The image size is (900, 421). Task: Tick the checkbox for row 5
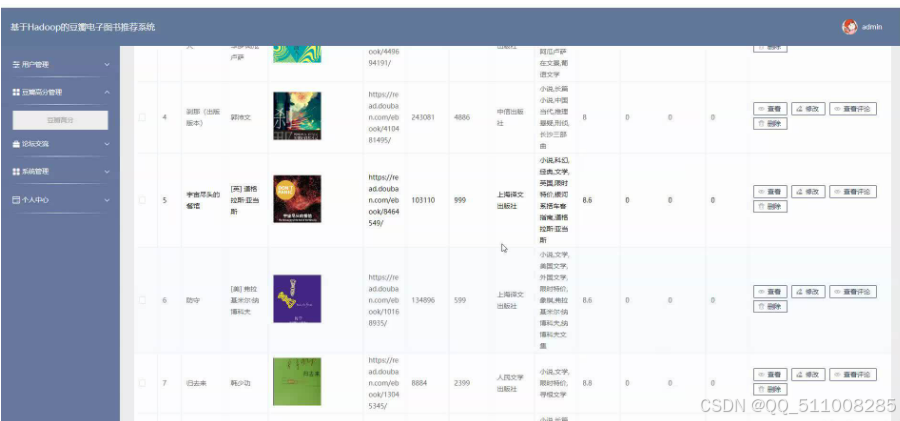(x=142, y=200)
